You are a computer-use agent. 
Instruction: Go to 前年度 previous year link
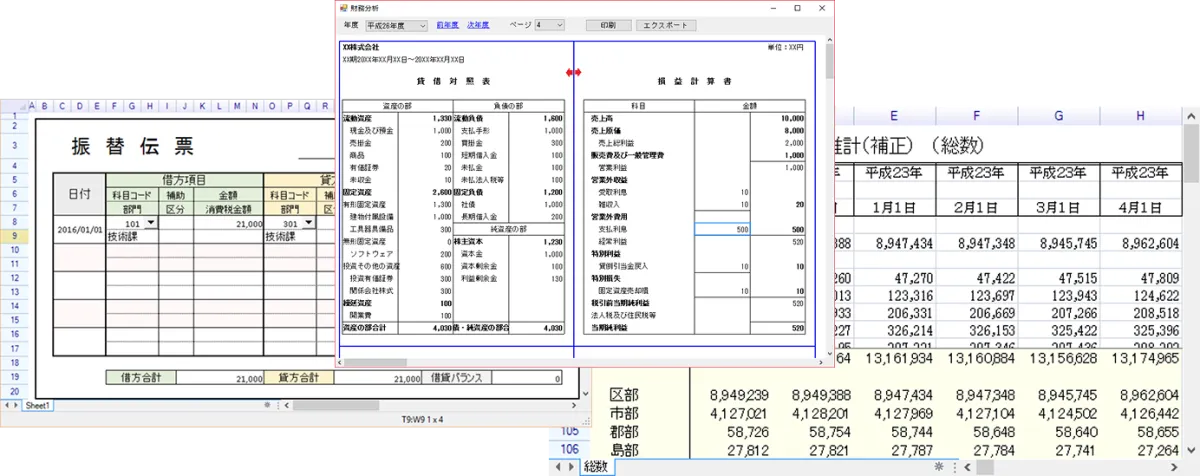click(447, 24)
